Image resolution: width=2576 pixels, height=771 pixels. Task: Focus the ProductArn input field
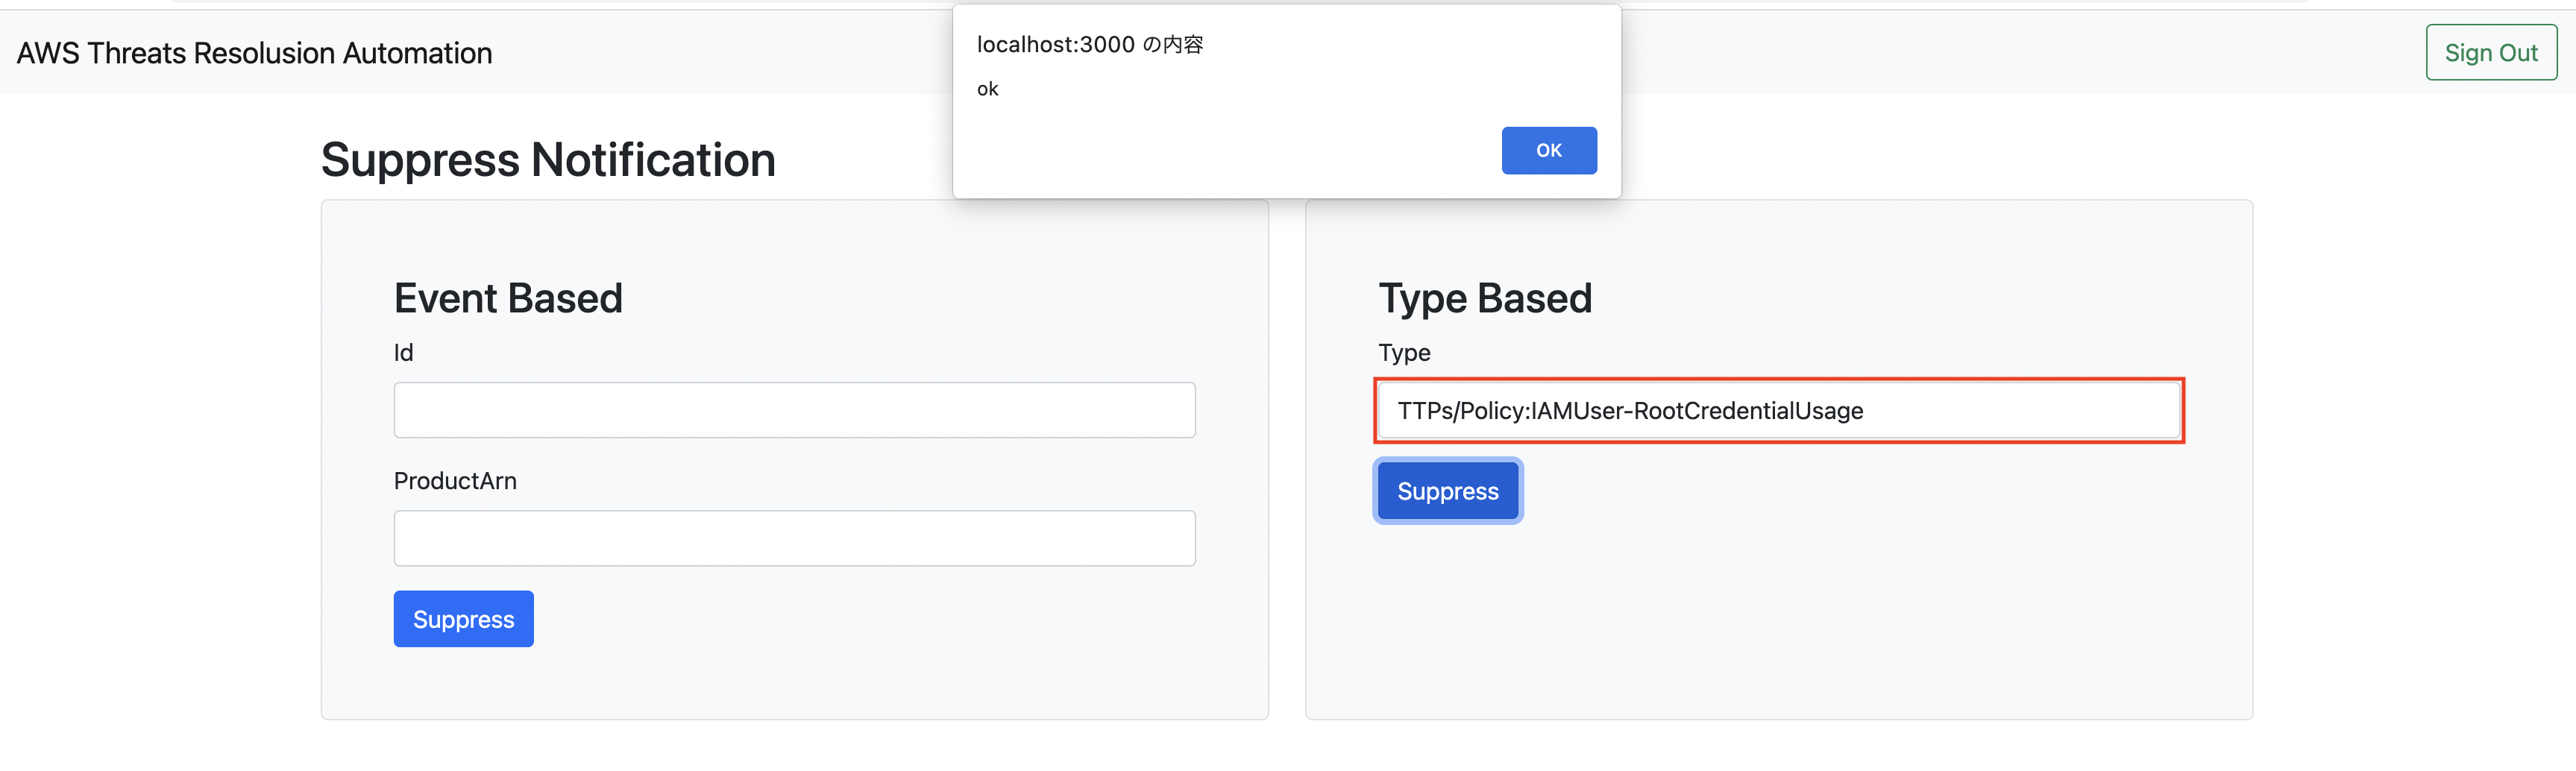pos(794,538)
